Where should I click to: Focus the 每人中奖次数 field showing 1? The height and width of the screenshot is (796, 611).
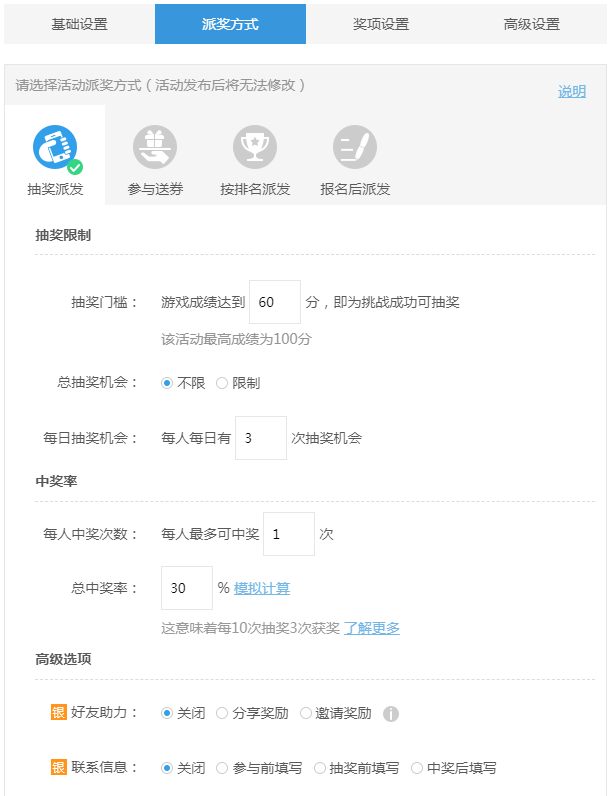coord(289,534)
